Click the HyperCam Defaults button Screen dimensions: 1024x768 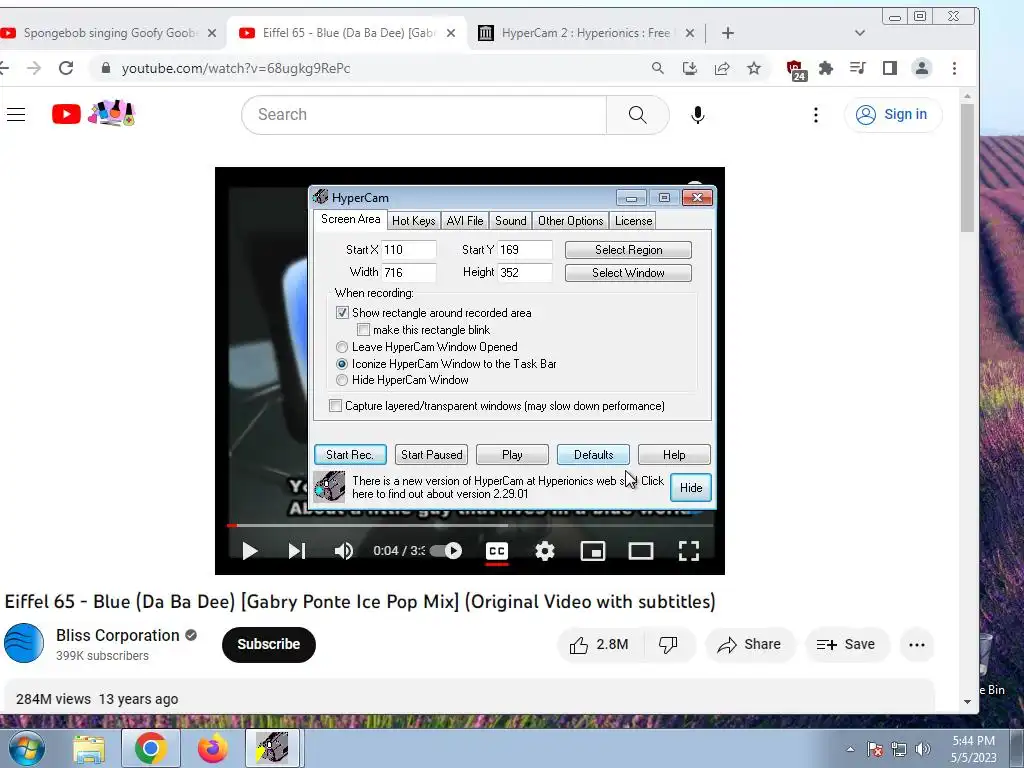point(594,455)
